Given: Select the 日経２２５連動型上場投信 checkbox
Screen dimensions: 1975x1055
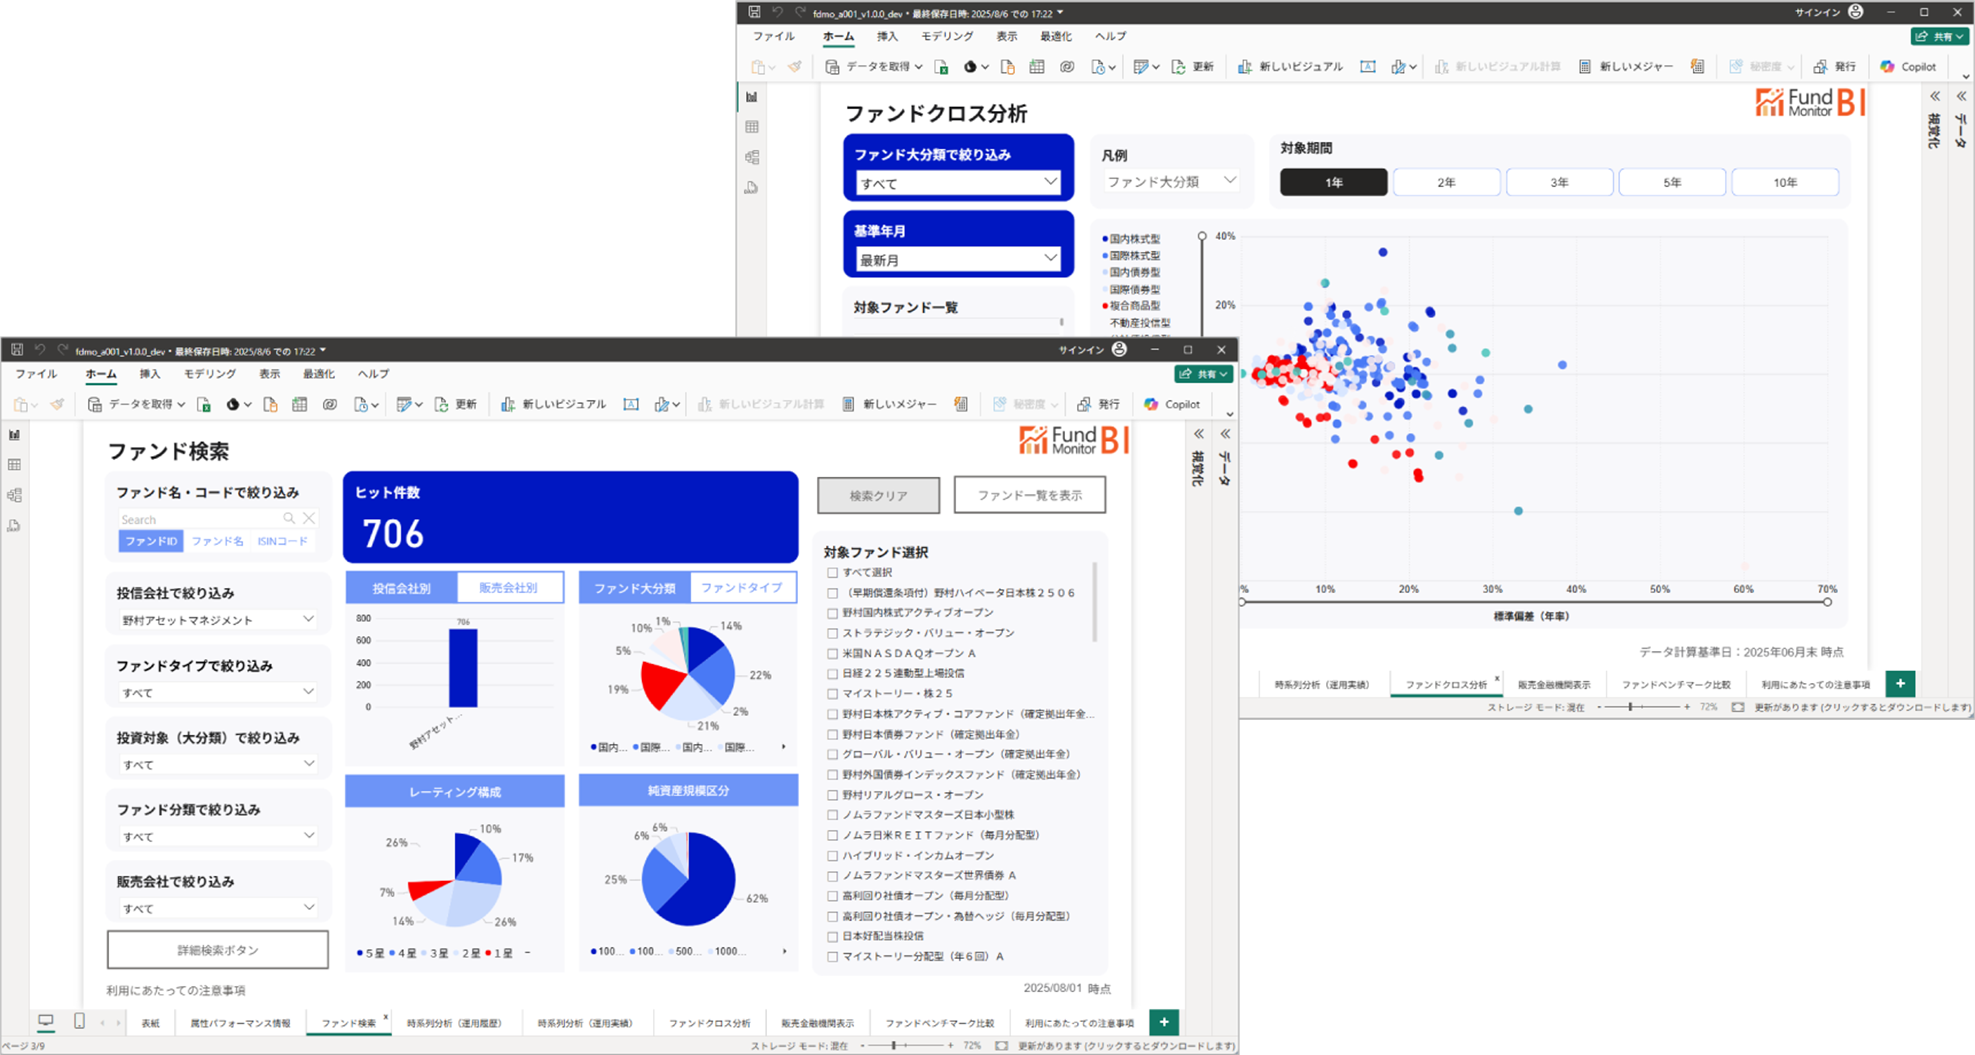Looking at the screenshot, I should click(x=832, y=673).
